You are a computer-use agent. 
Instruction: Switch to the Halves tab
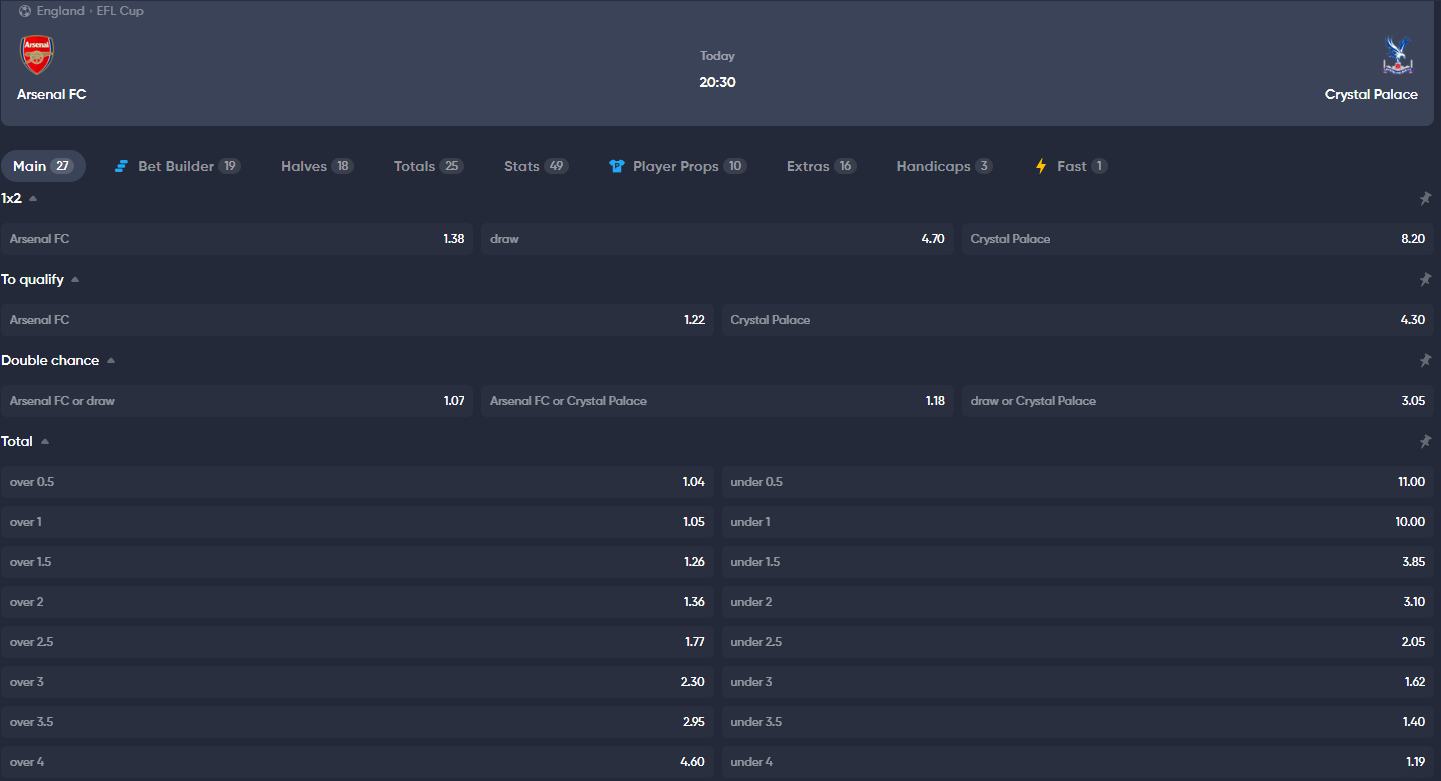317,166
